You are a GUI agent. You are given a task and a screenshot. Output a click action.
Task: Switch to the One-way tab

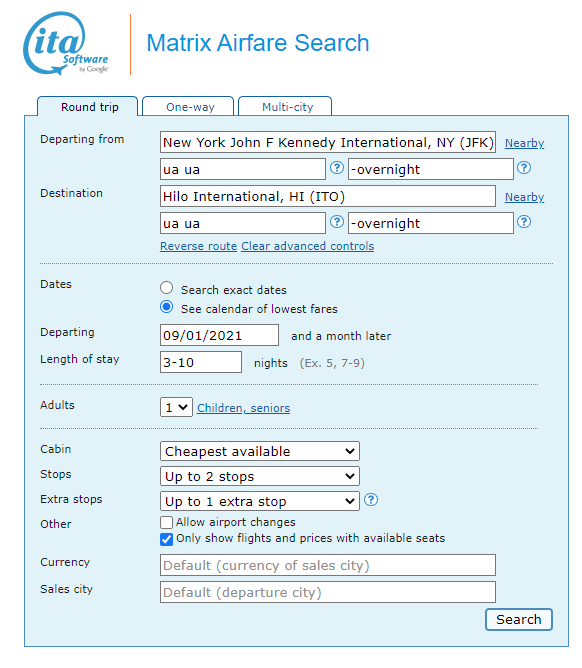pyautogui.click(x=188, y=107)
